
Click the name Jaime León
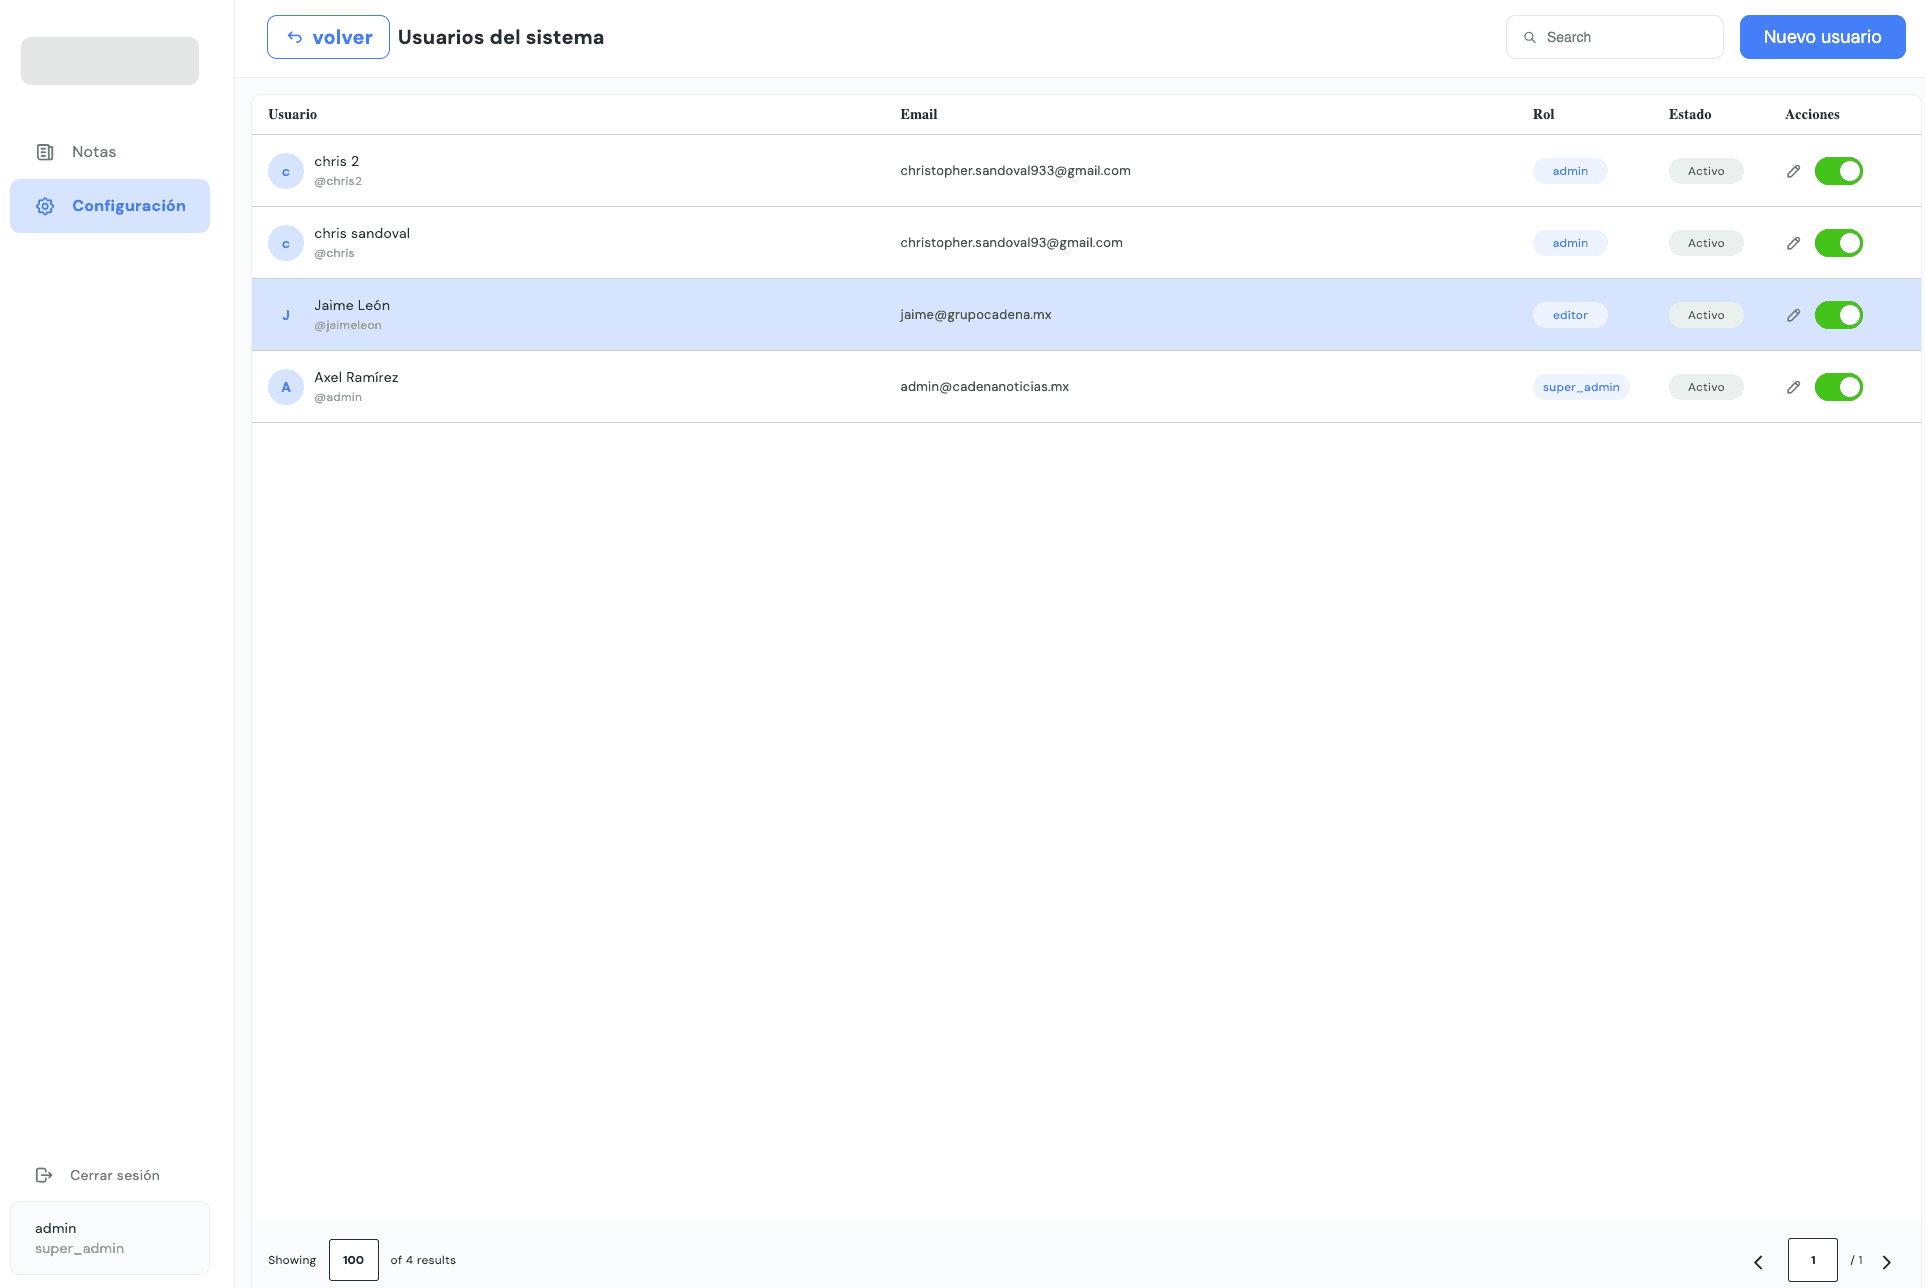(352, 305)
